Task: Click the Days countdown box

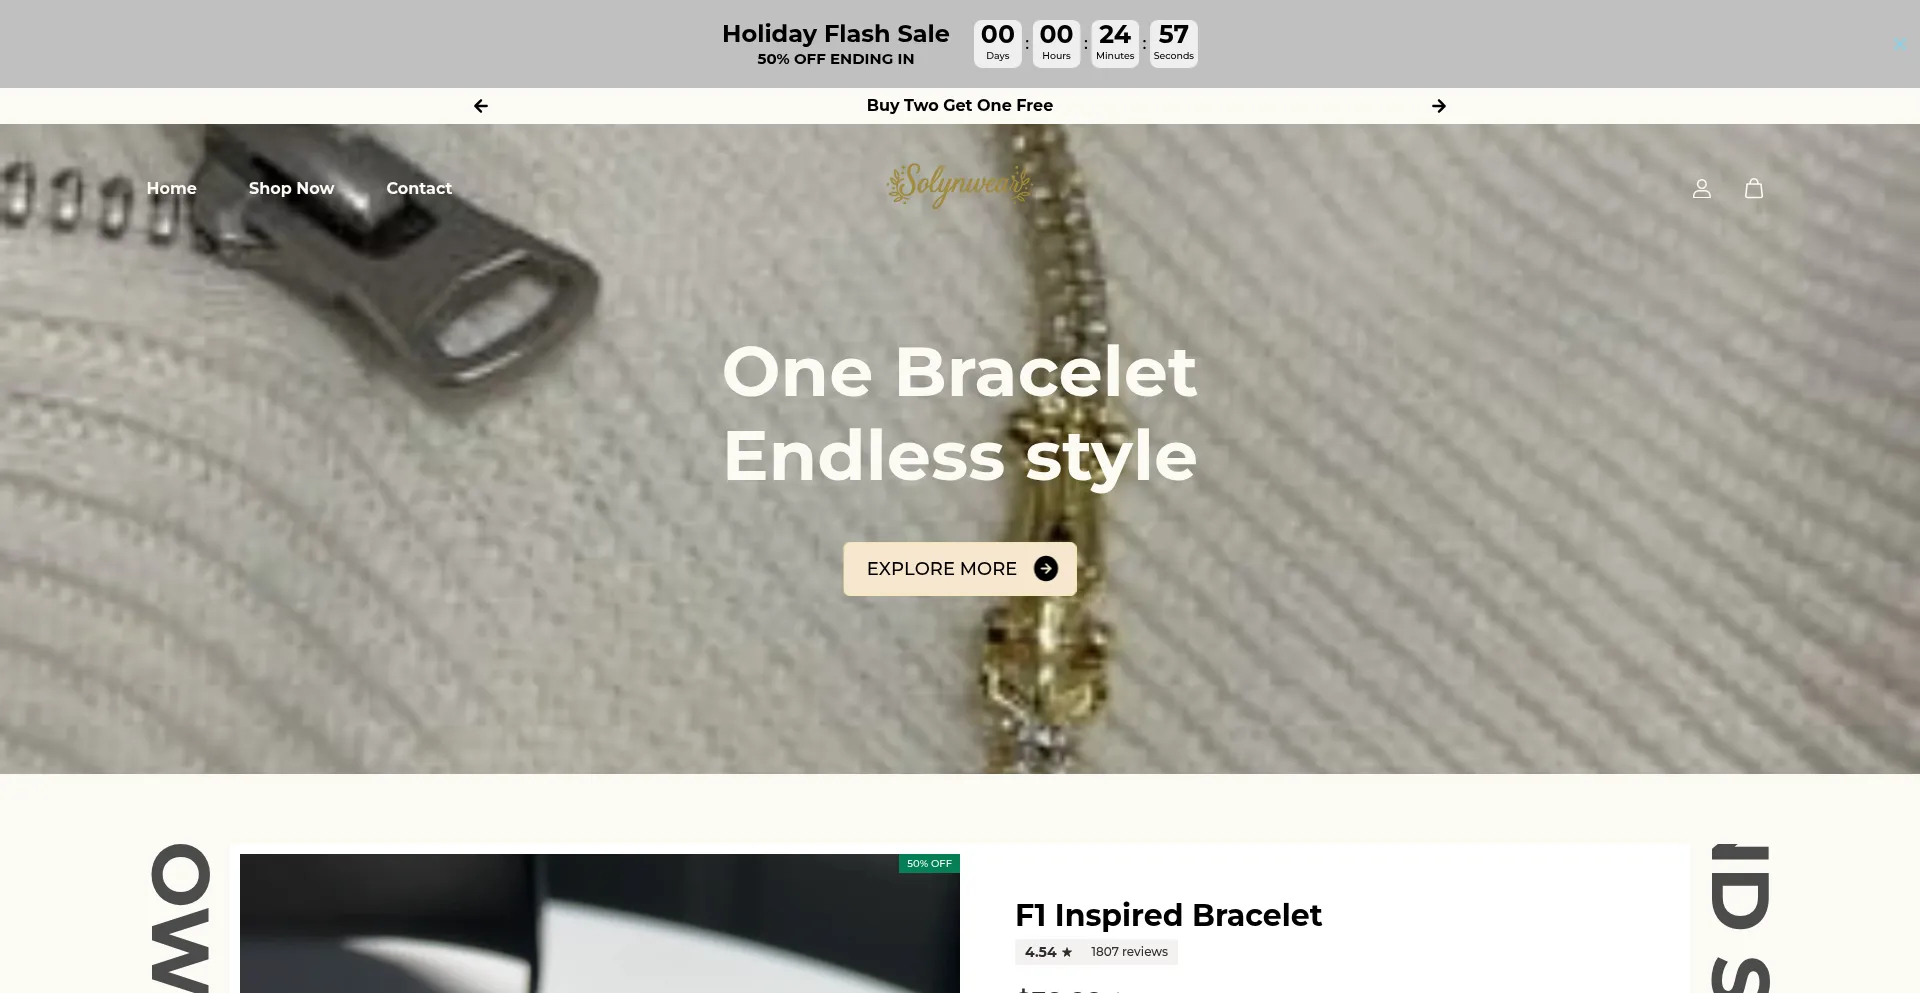Action: tap(998, 44)
